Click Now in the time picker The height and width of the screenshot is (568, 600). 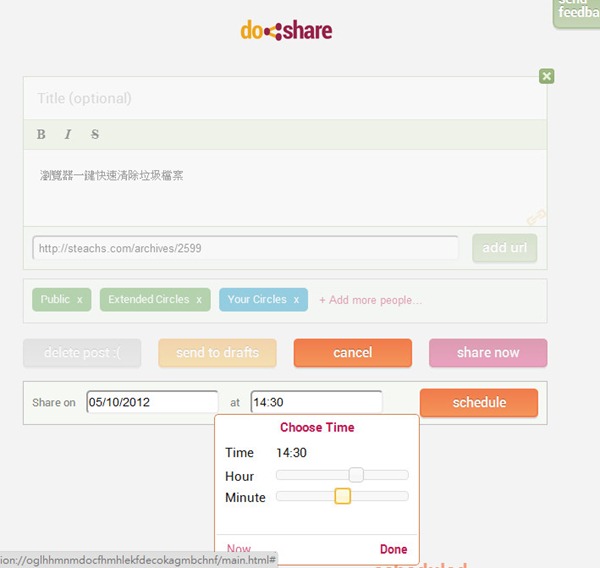pos(239,549)
